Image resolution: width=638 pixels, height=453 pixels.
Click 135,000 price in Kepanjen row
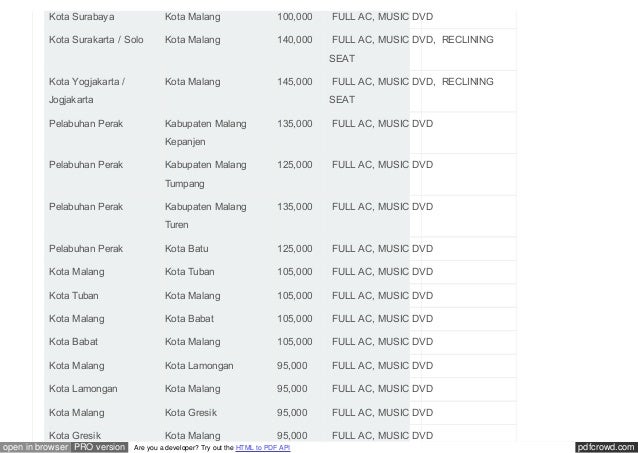click(x=295, y=124)
